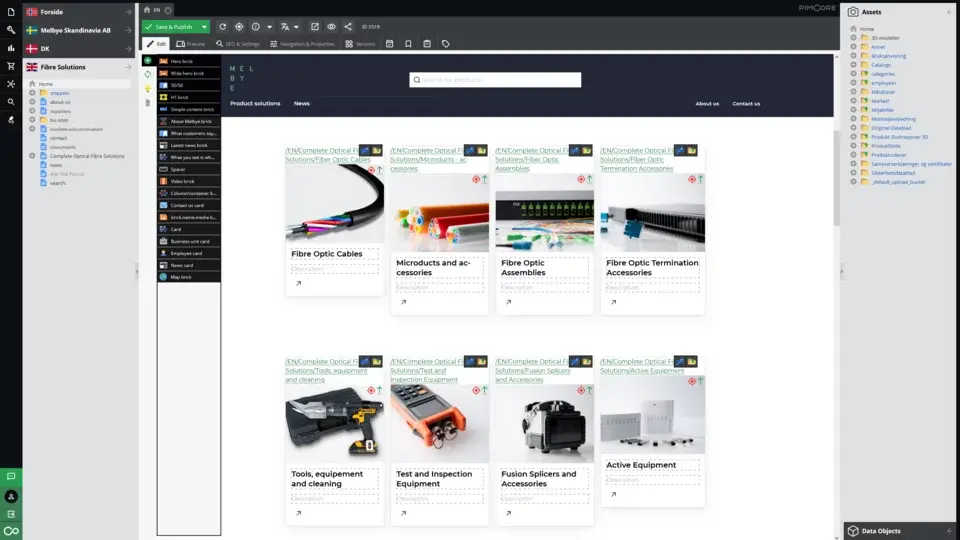Click the chat notifications icon in the sidebar
The height and width of the screenshot is (540, 960).
tap(11, 476)
